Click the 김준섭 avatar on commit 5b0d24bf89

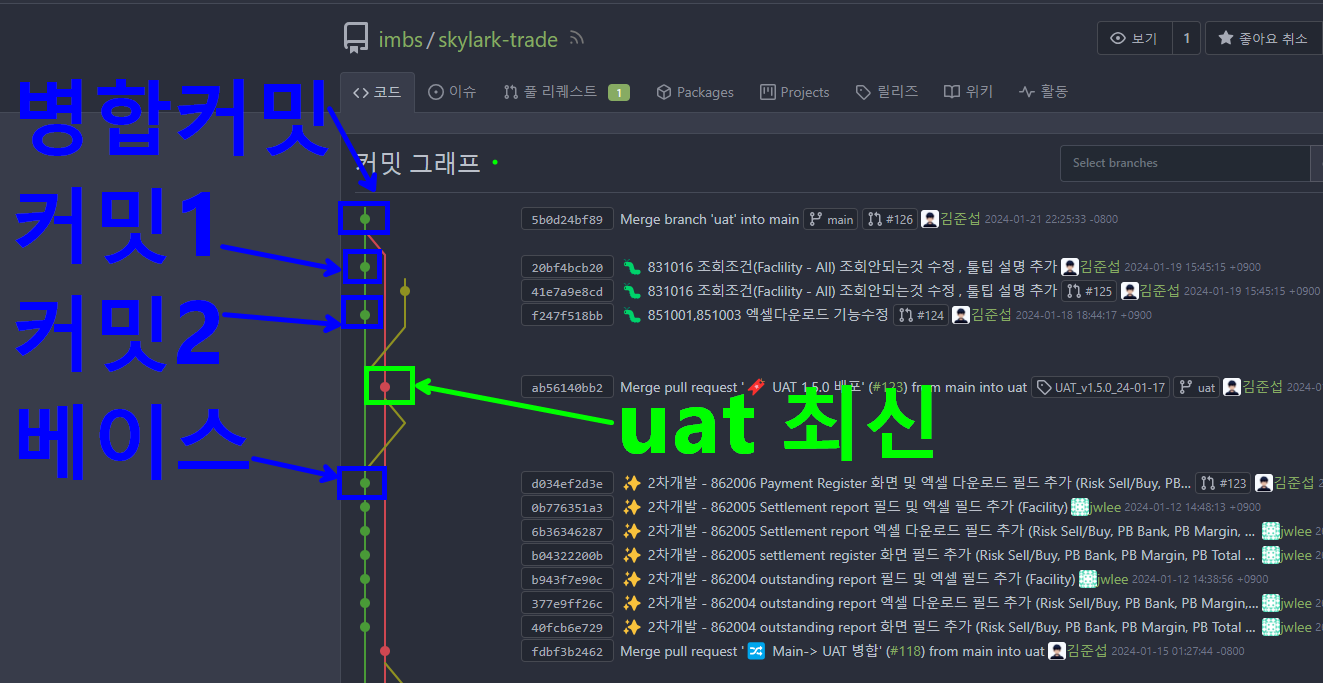click(x=930, y=219)
